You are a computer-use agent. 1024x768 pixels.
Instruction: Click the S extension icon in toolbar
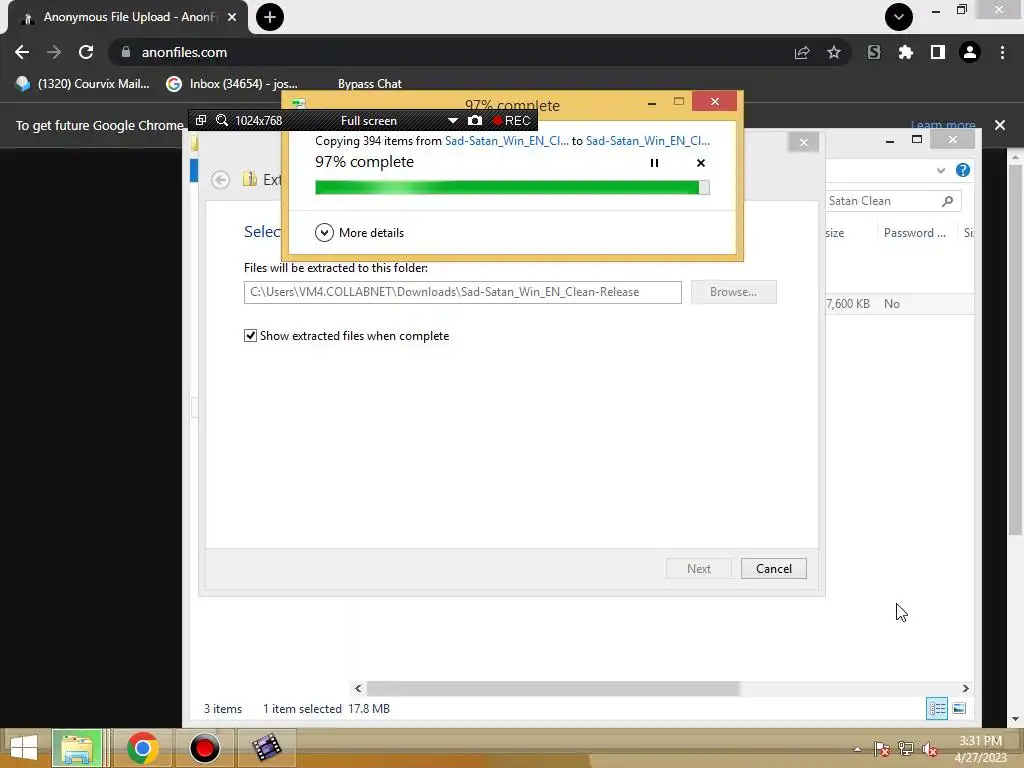coord(874,52)
